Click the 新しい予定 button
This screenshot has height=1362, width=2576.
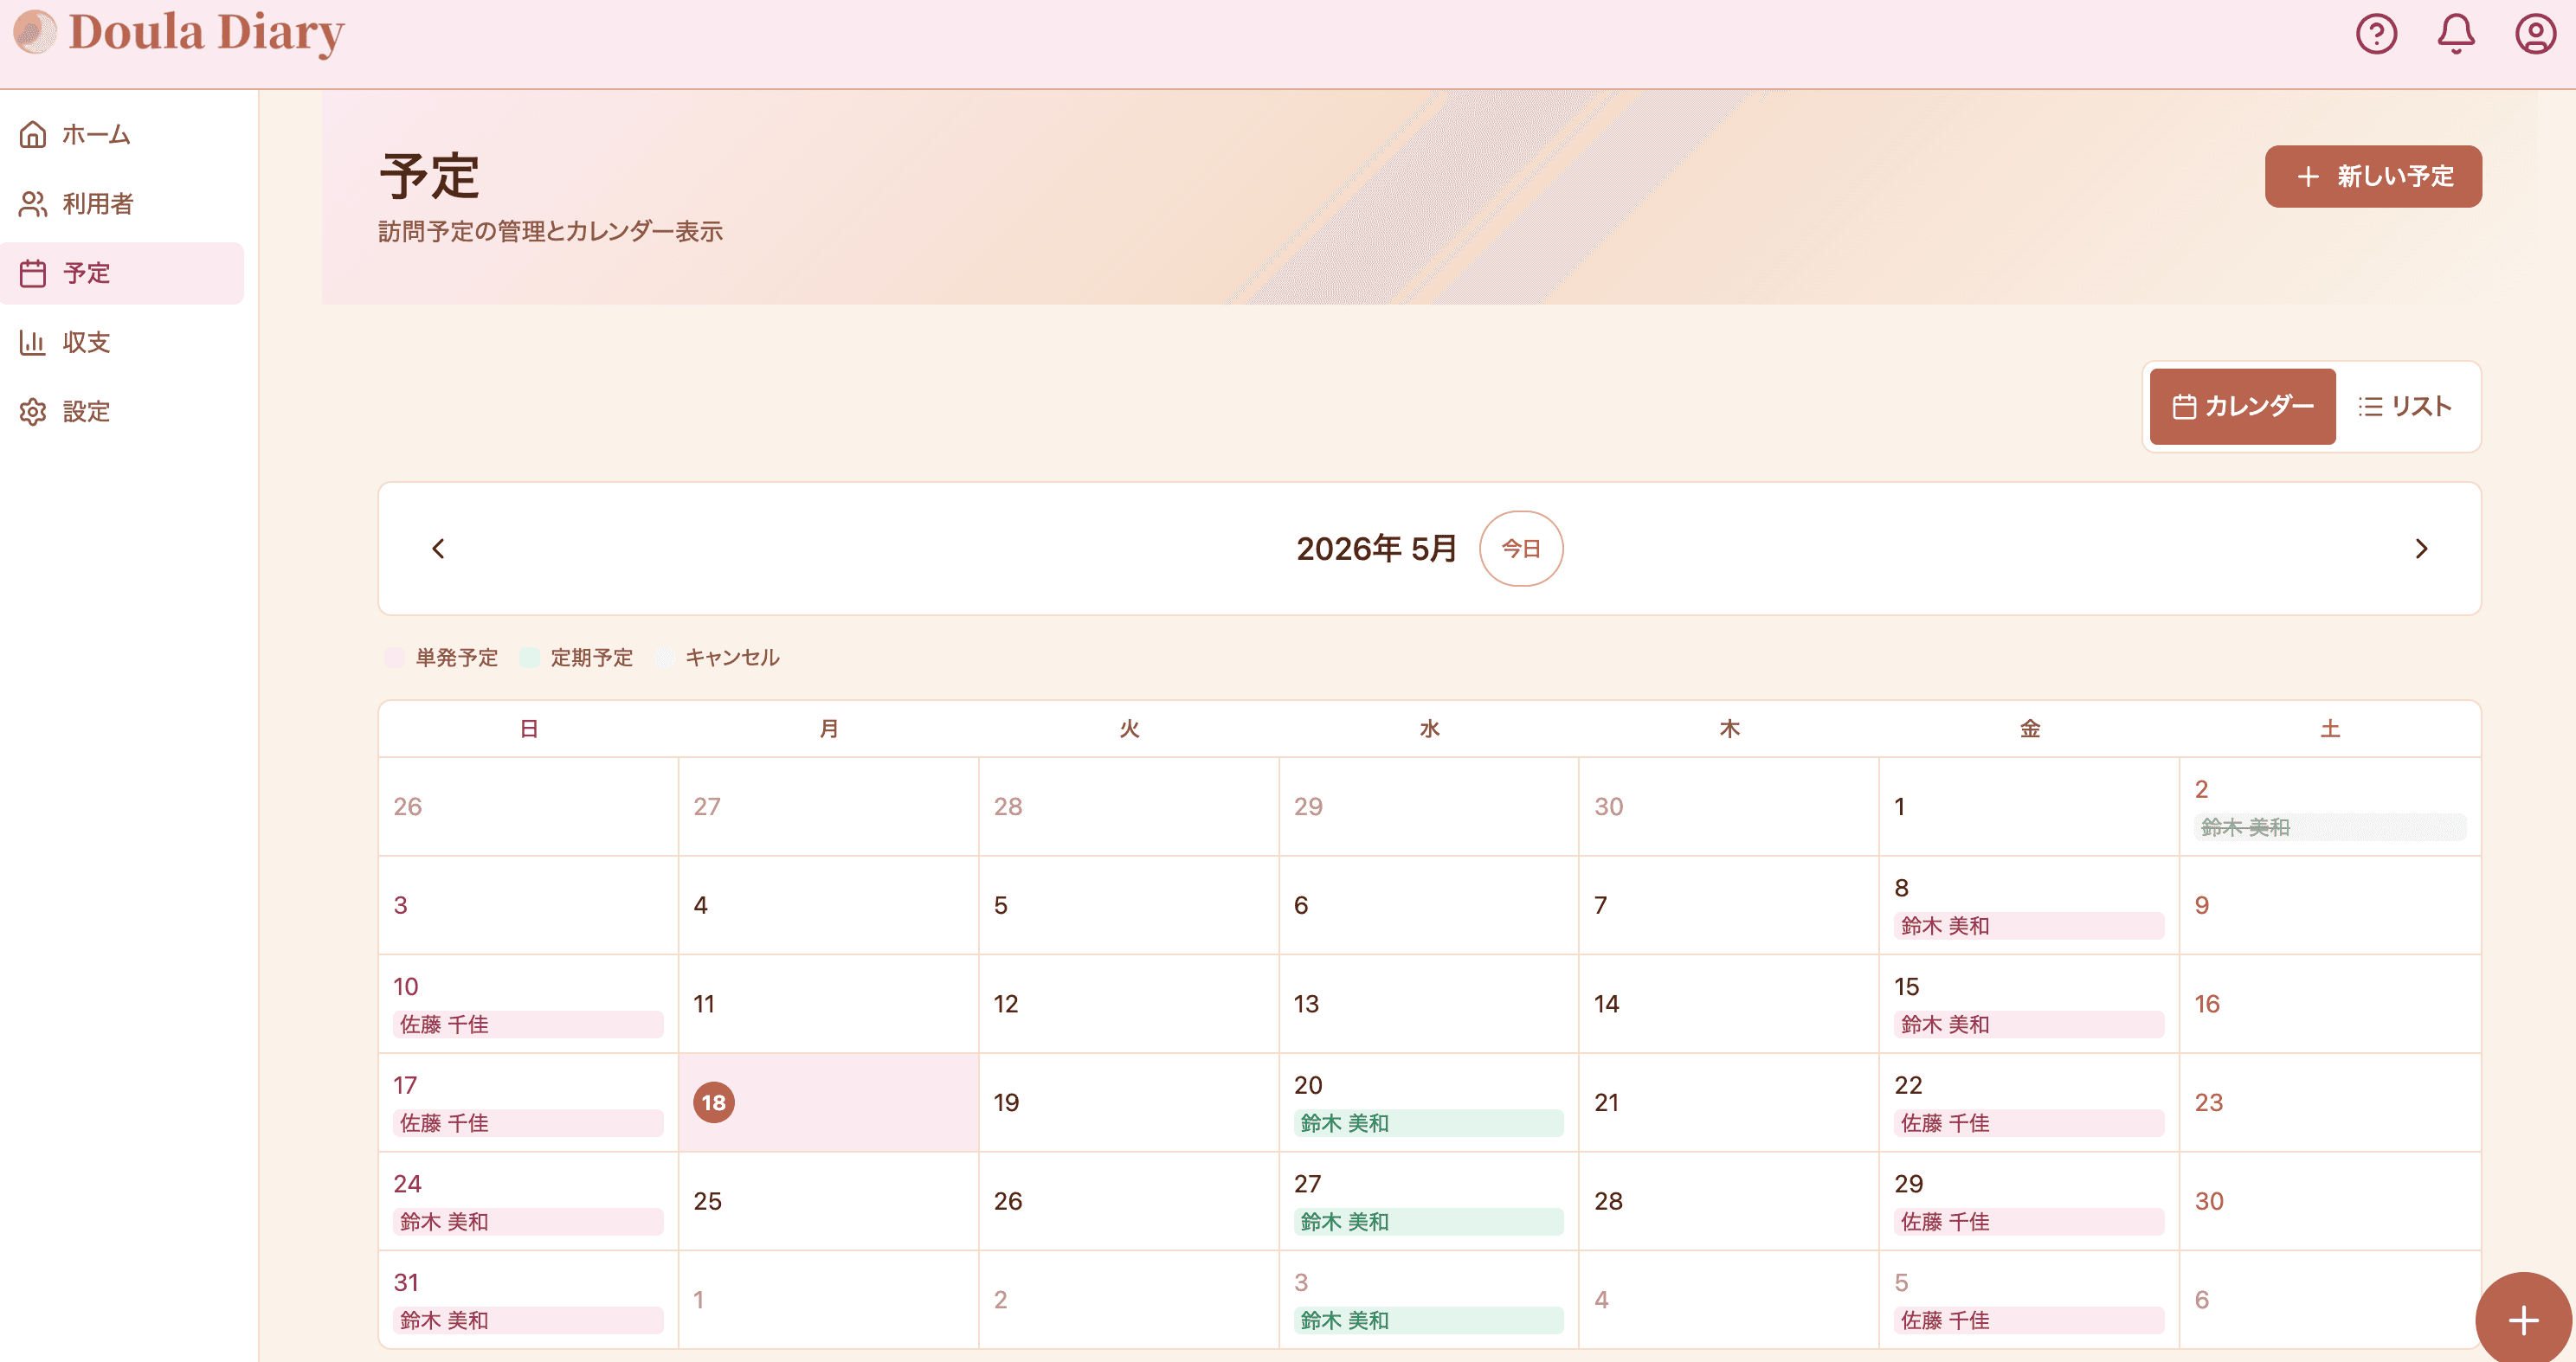pos(2373,176)
